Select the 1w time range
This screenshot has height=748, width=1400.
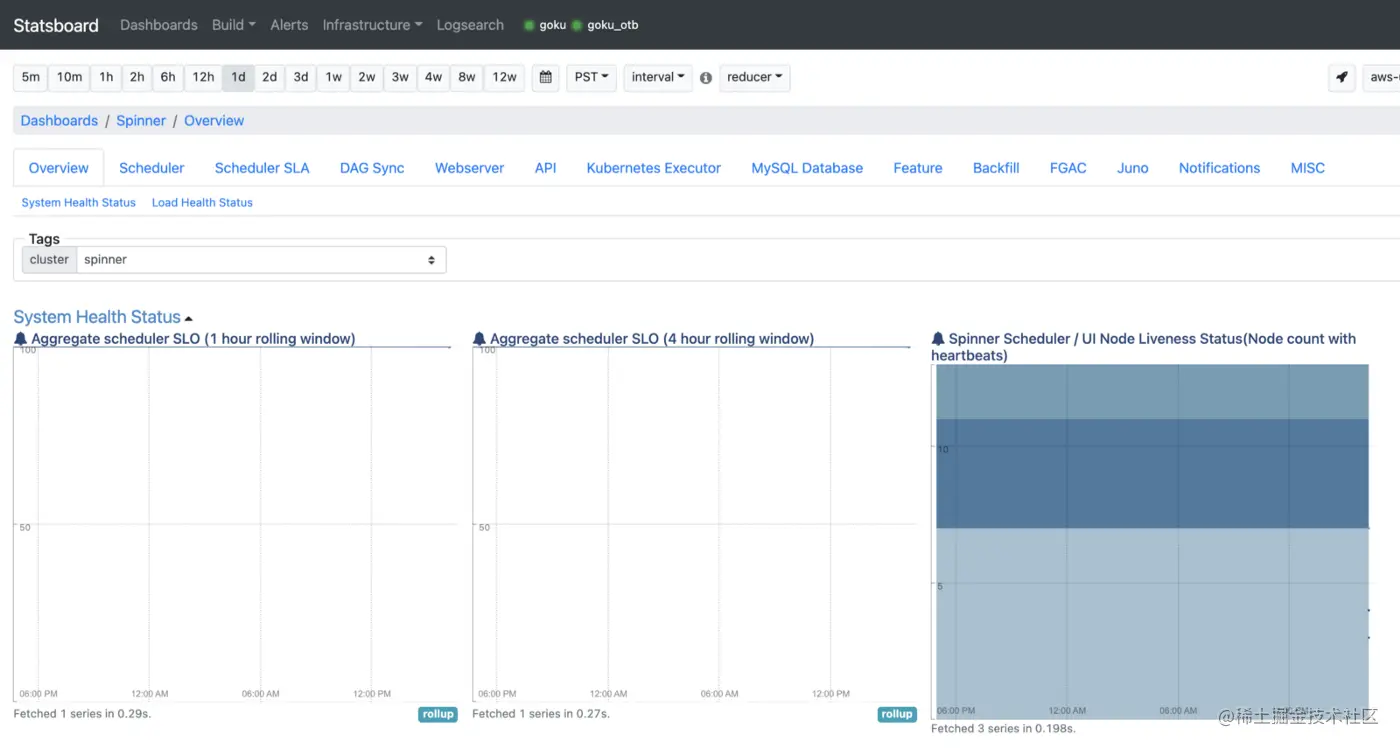pos(334,77)
